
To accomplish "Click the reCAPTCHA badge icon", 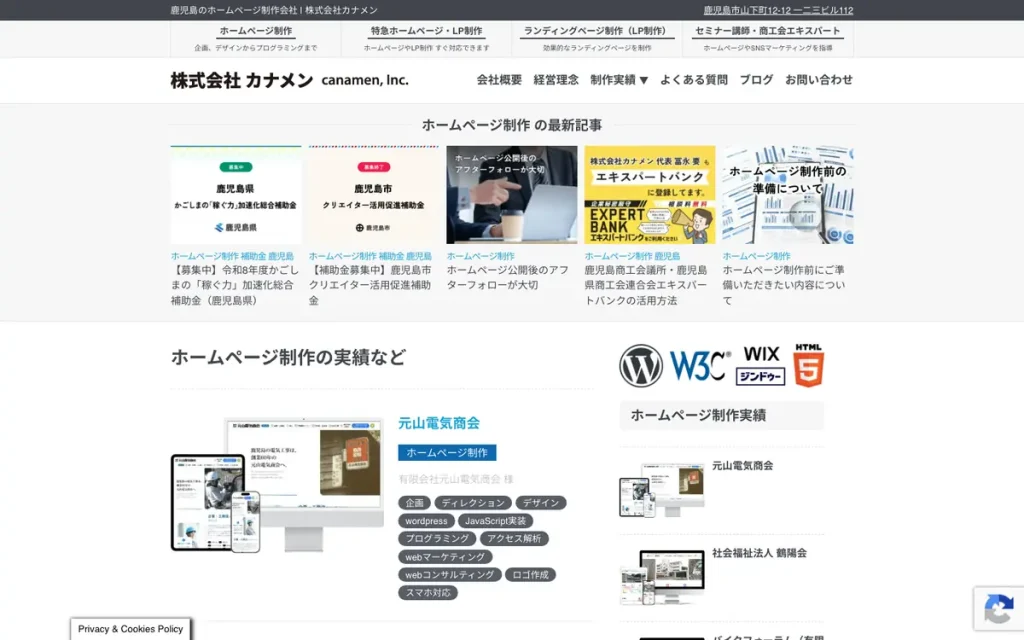I will click(999, 609).
